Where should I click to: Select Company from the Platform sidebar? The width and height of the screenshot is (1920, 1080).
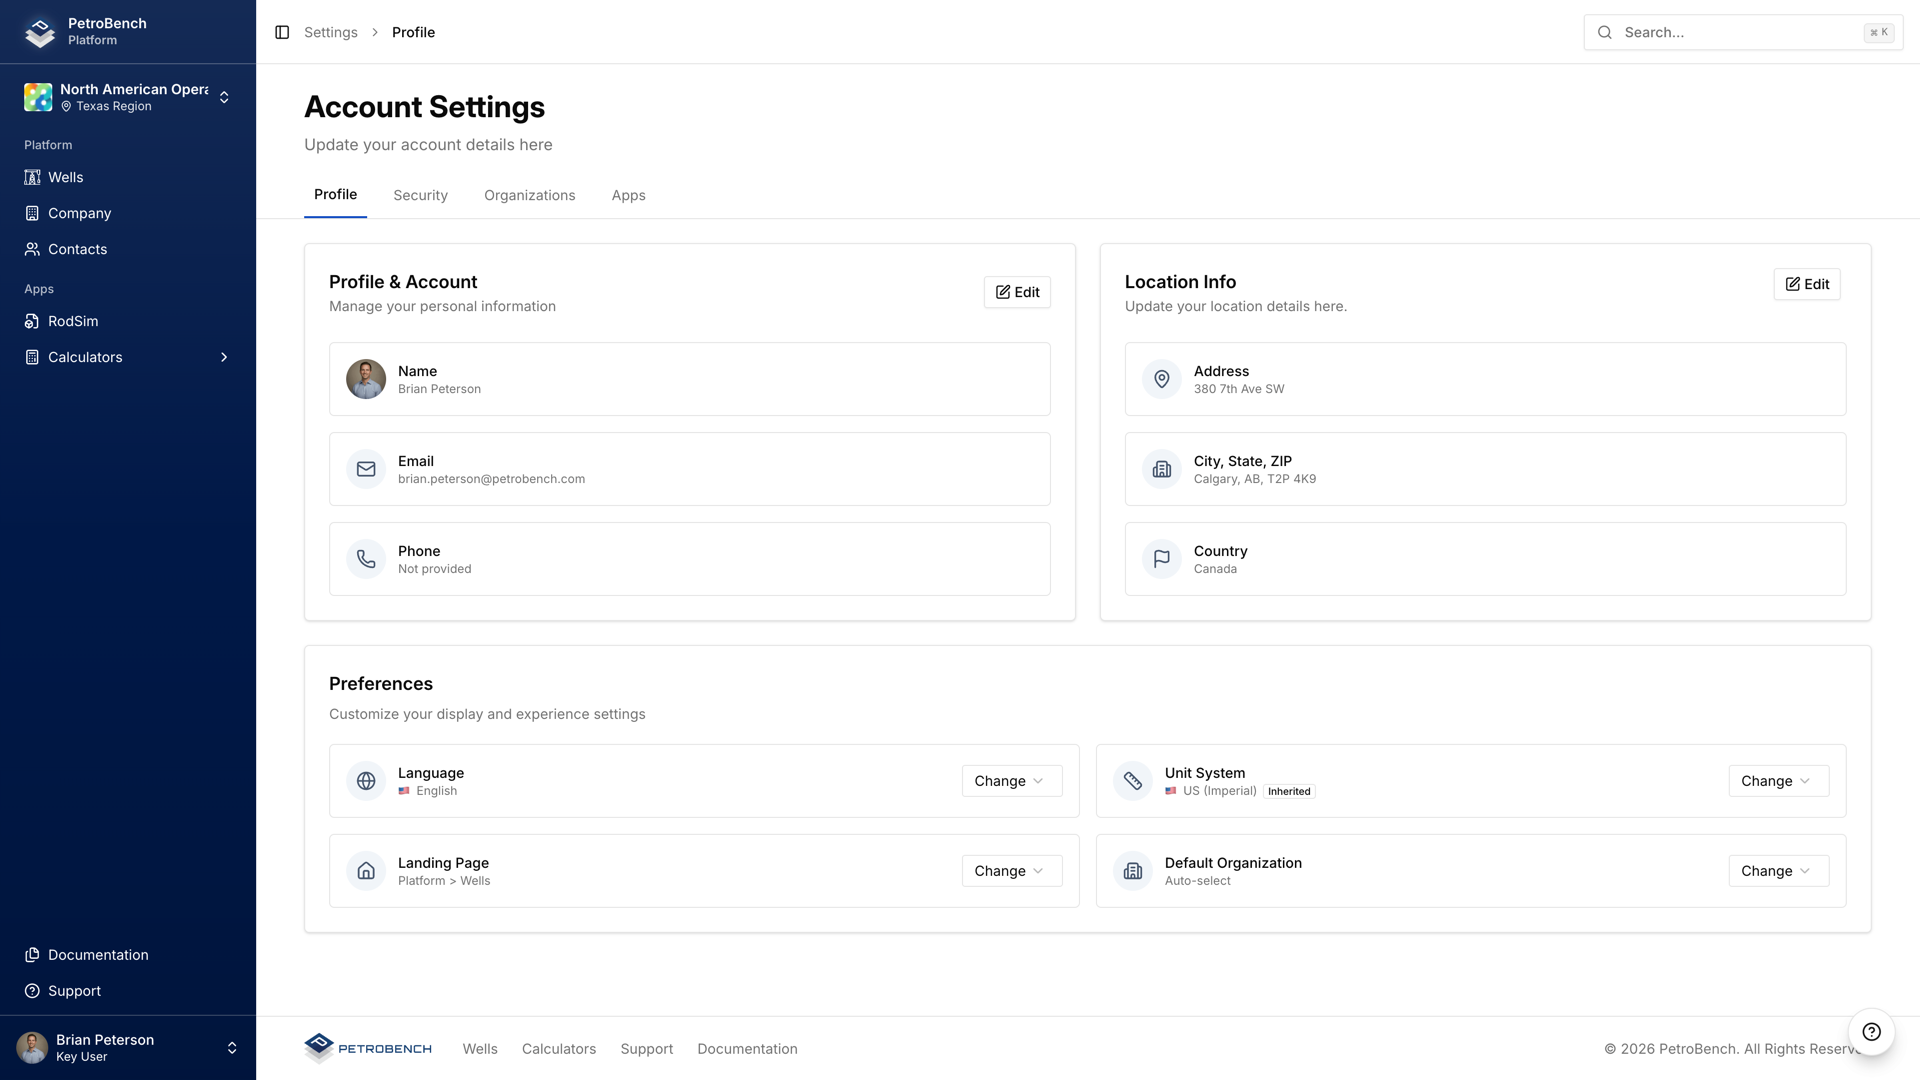[78, 213]
